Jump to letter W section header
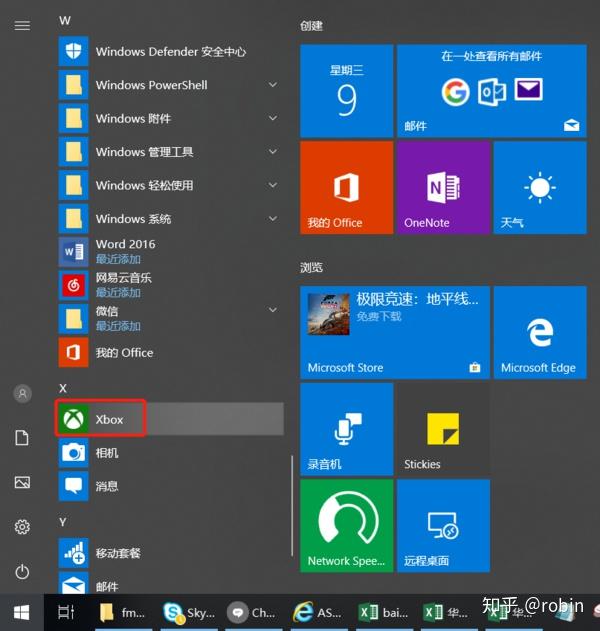This screenshot has width=600, height=631. pos(65,20)
